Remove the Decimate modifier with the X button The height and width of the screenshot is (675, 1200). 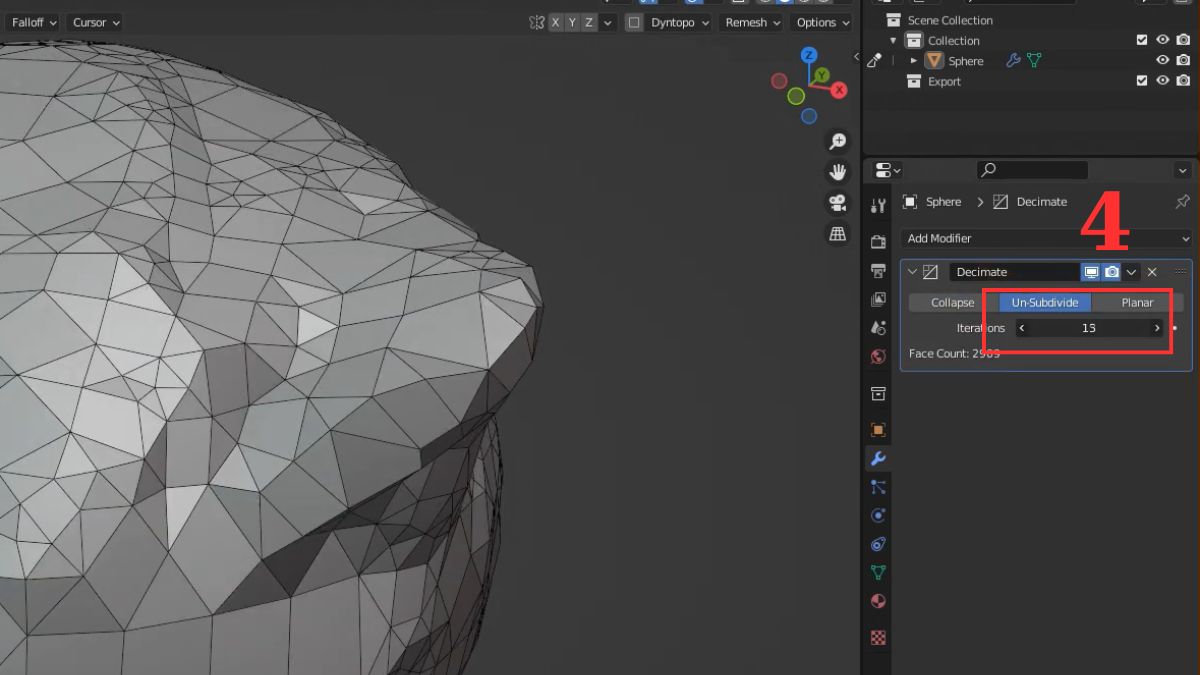1152,272
